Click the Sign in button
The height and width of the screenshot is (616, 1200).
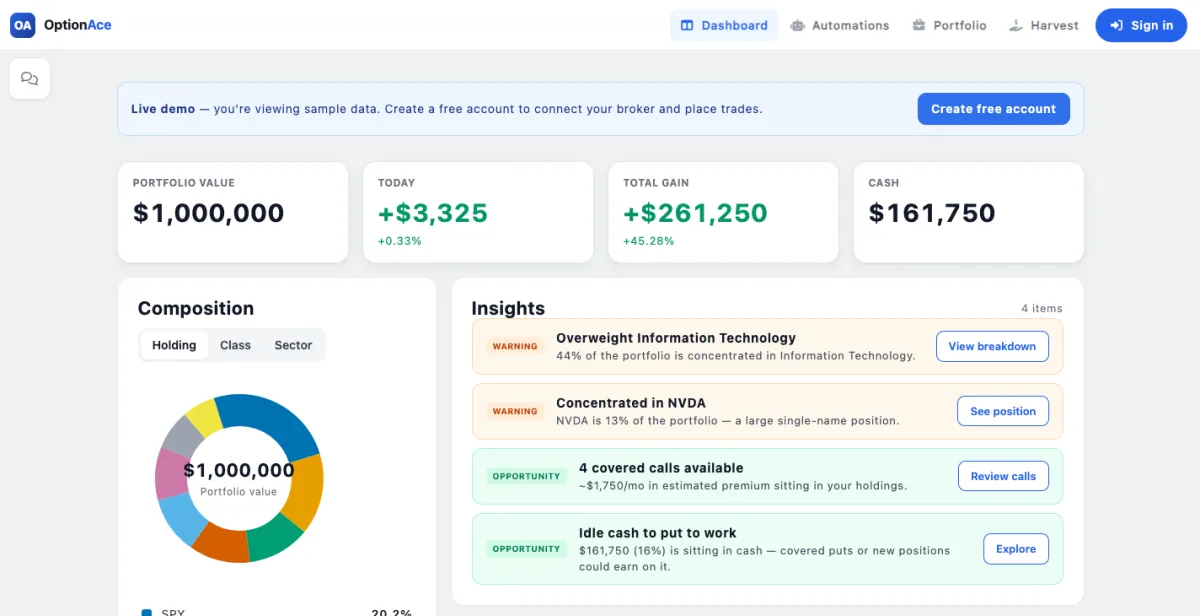tap(1141, 25)
